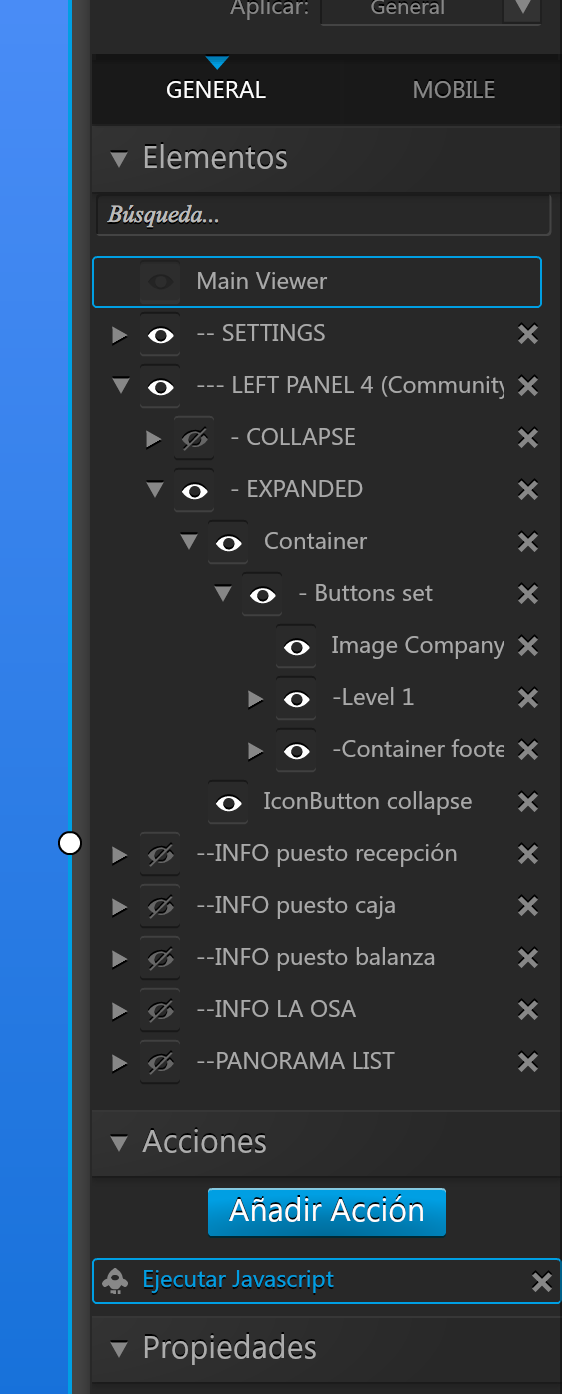Switch to the GENERAL tab
The image size is (562, 1394).
216,90
